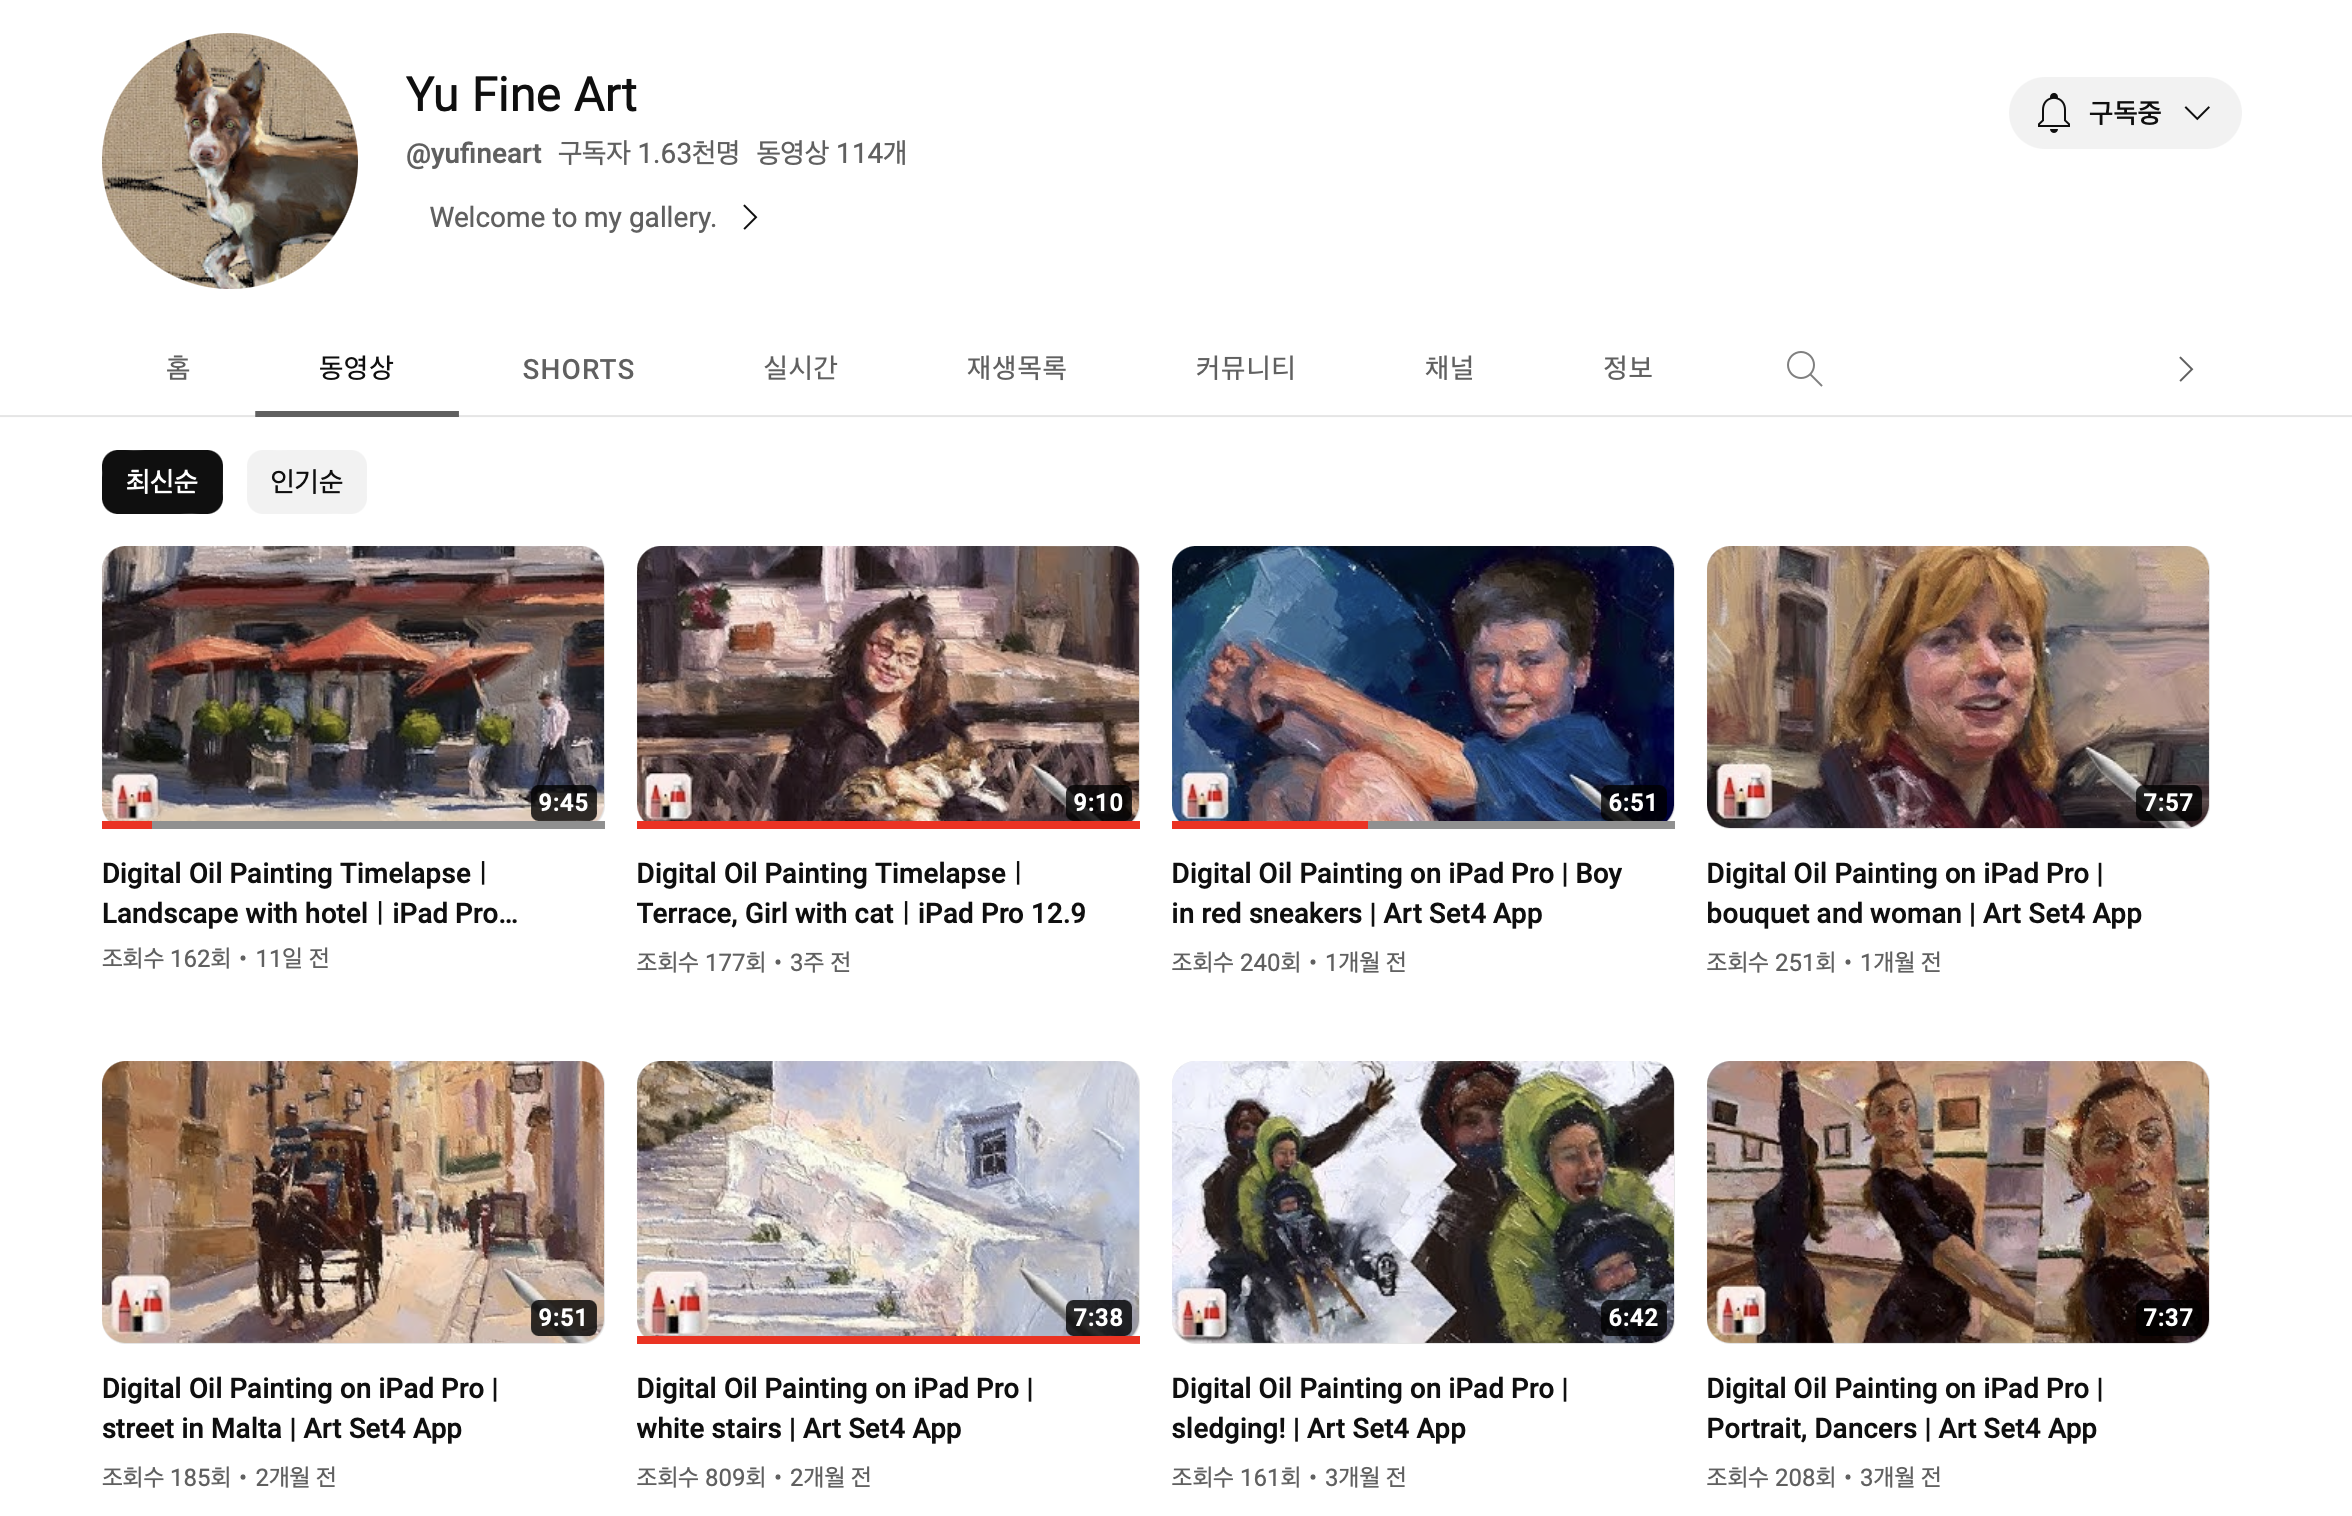Open the bouquet and woman video thumbnail
This screenshot has width=2352, height=1516.
coord(1957,686)
